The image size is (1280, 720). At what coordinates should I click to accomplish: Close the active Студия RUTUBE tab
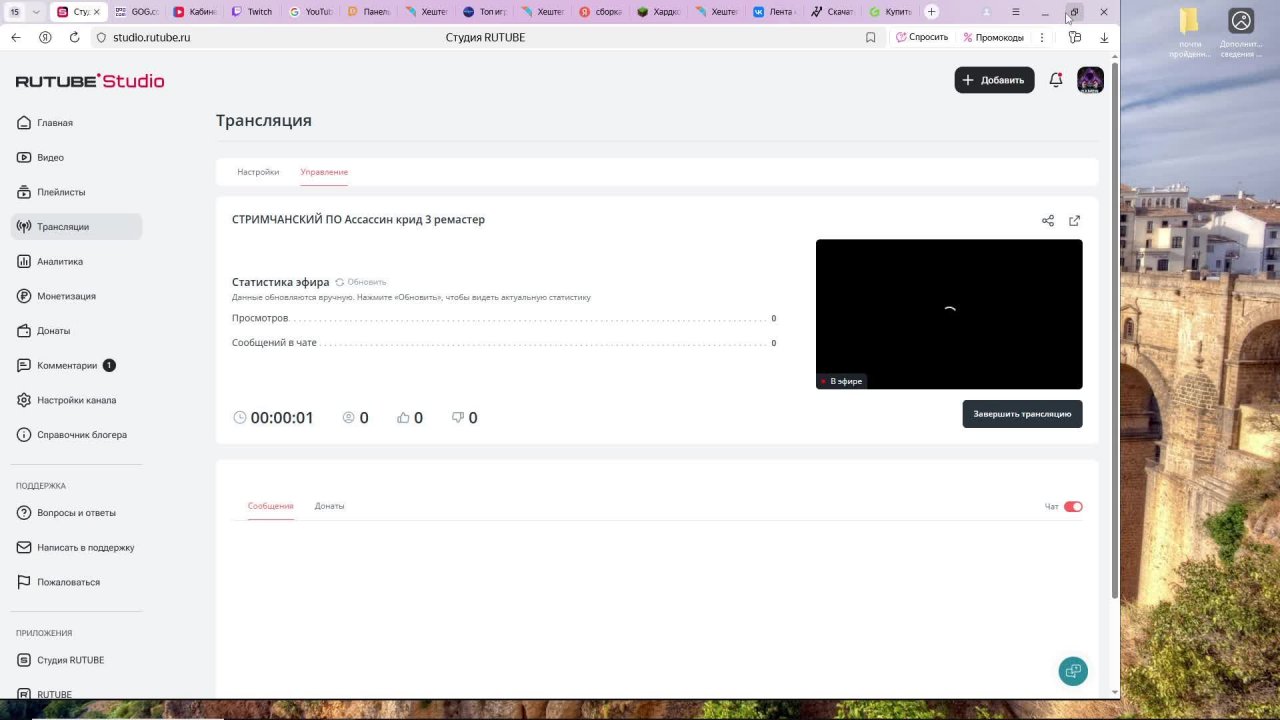(96, 12)
